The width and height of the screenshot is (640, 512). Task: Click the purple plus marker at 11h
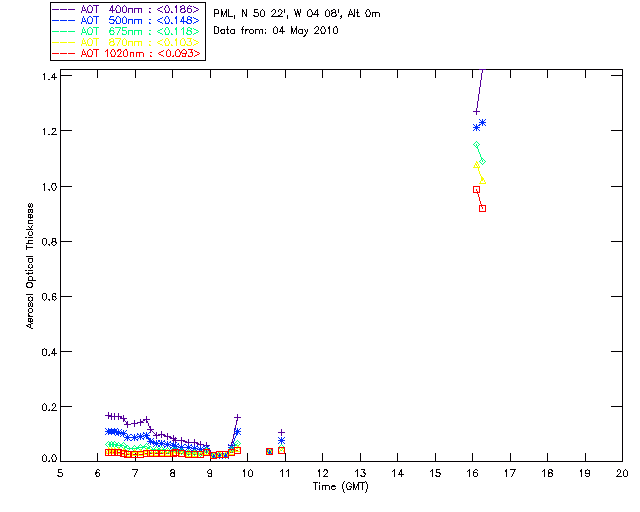pyautogui.click(x=281, y=432)
